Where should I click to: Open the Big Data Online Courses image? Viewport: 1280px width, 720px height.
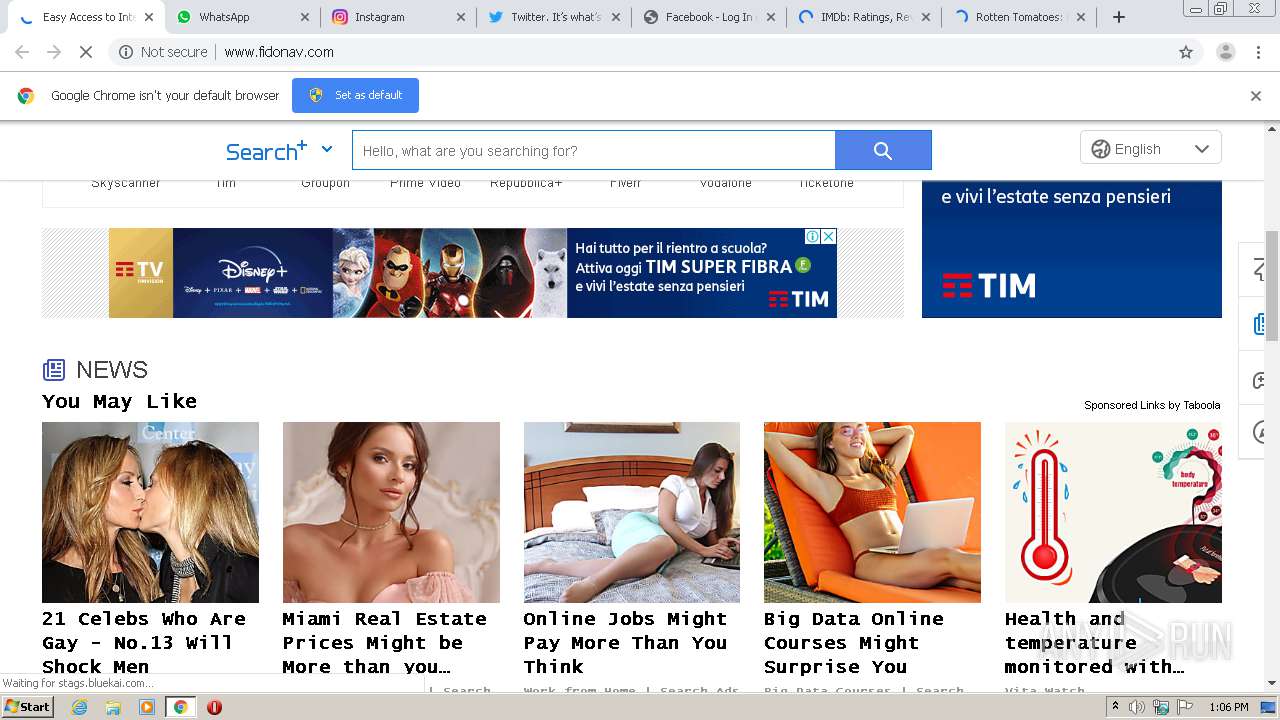point(872,512)
